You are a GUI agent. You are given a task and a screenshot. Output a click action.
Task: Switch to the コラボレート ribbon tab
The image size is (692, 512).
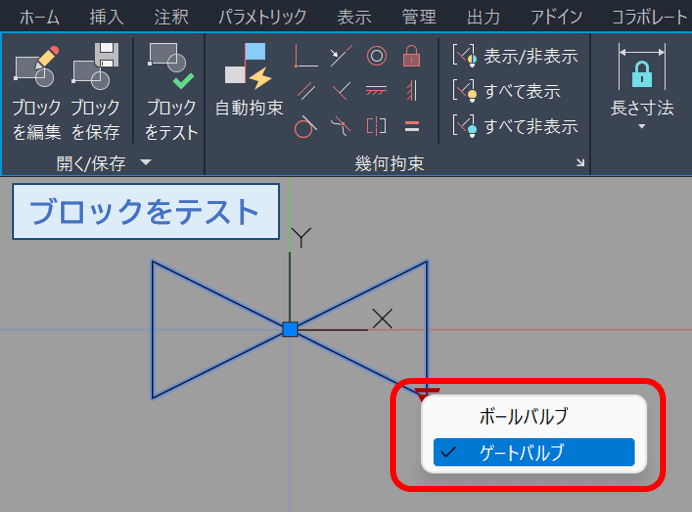649,18
